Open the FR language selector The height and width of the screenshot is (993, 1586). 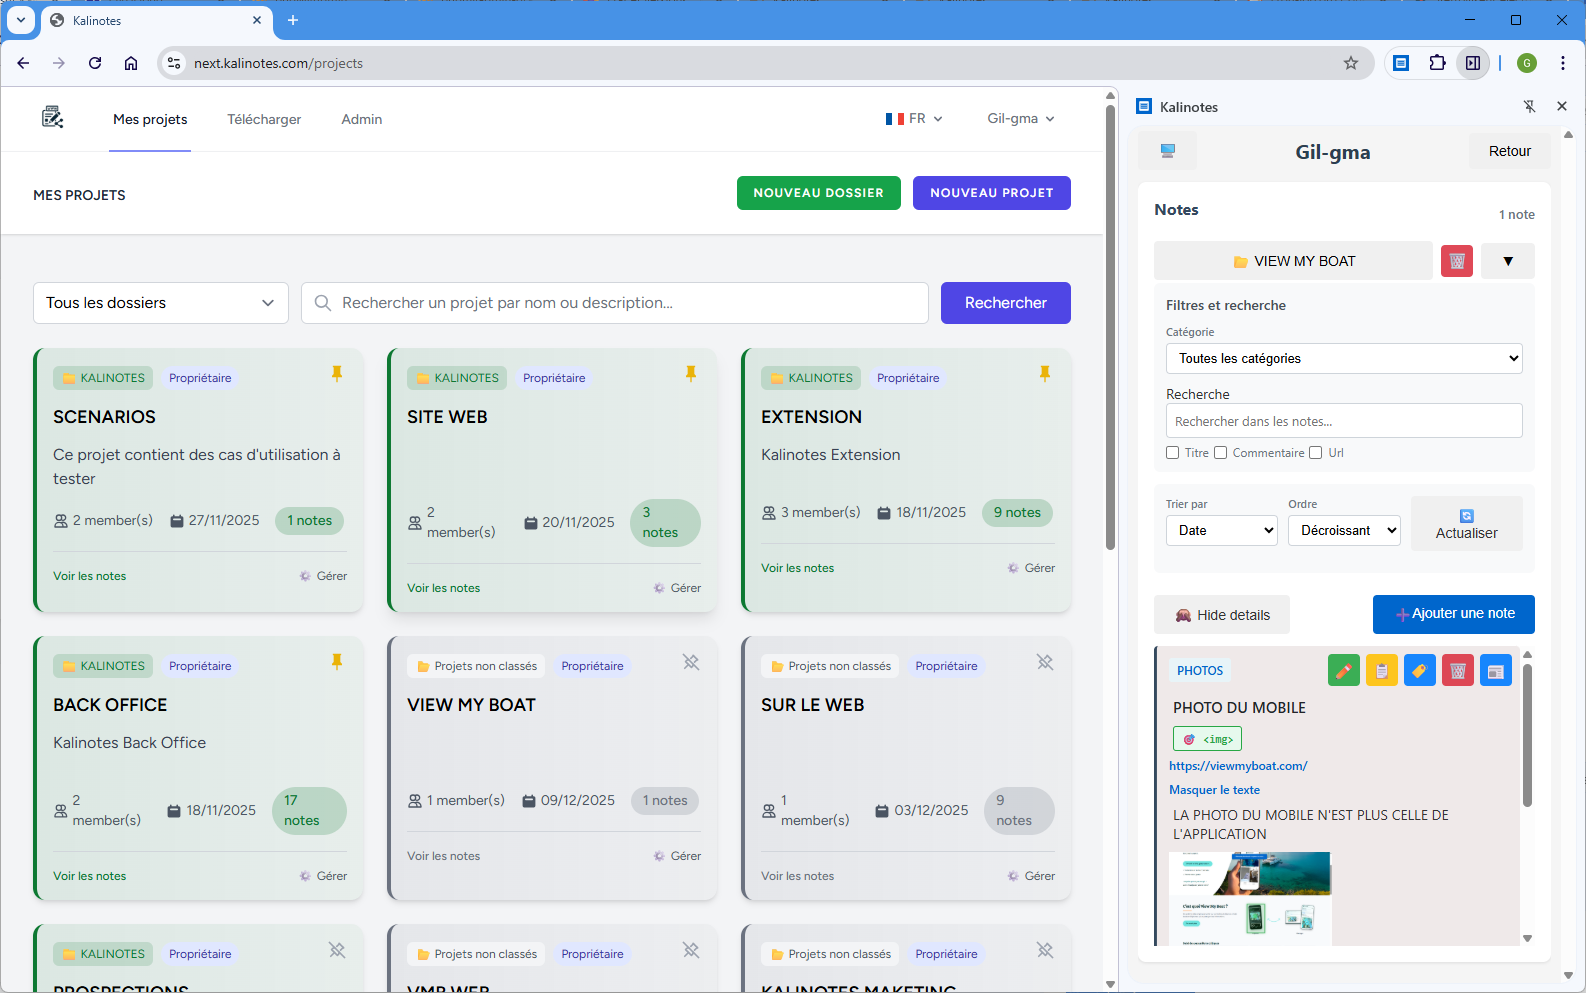pos(913,118)
